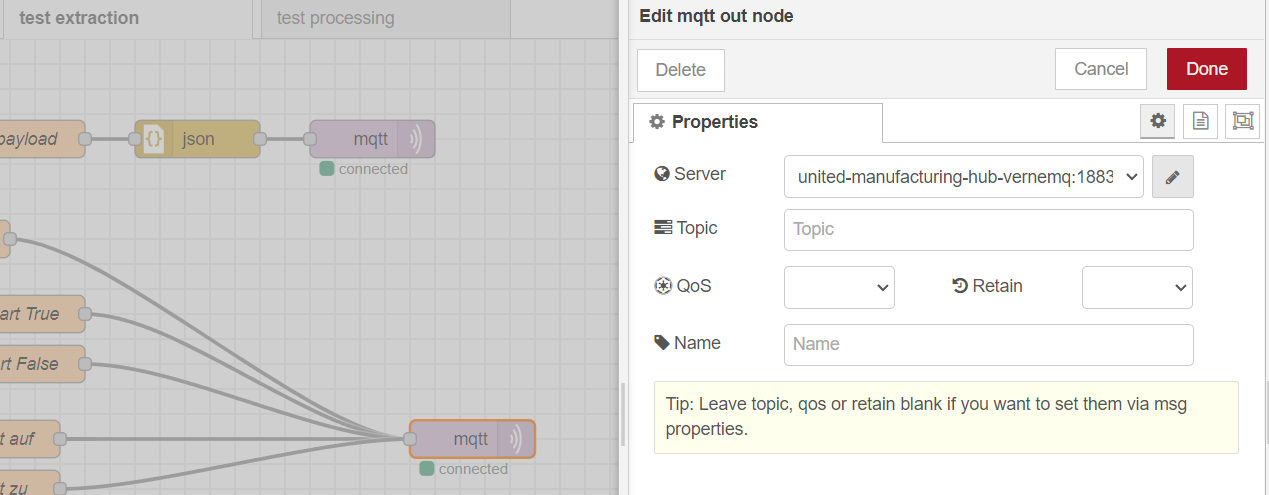This screenshot has height=495, width=1269.
Task: Delete this mqtt out node
Action: [x=680, y=70]
